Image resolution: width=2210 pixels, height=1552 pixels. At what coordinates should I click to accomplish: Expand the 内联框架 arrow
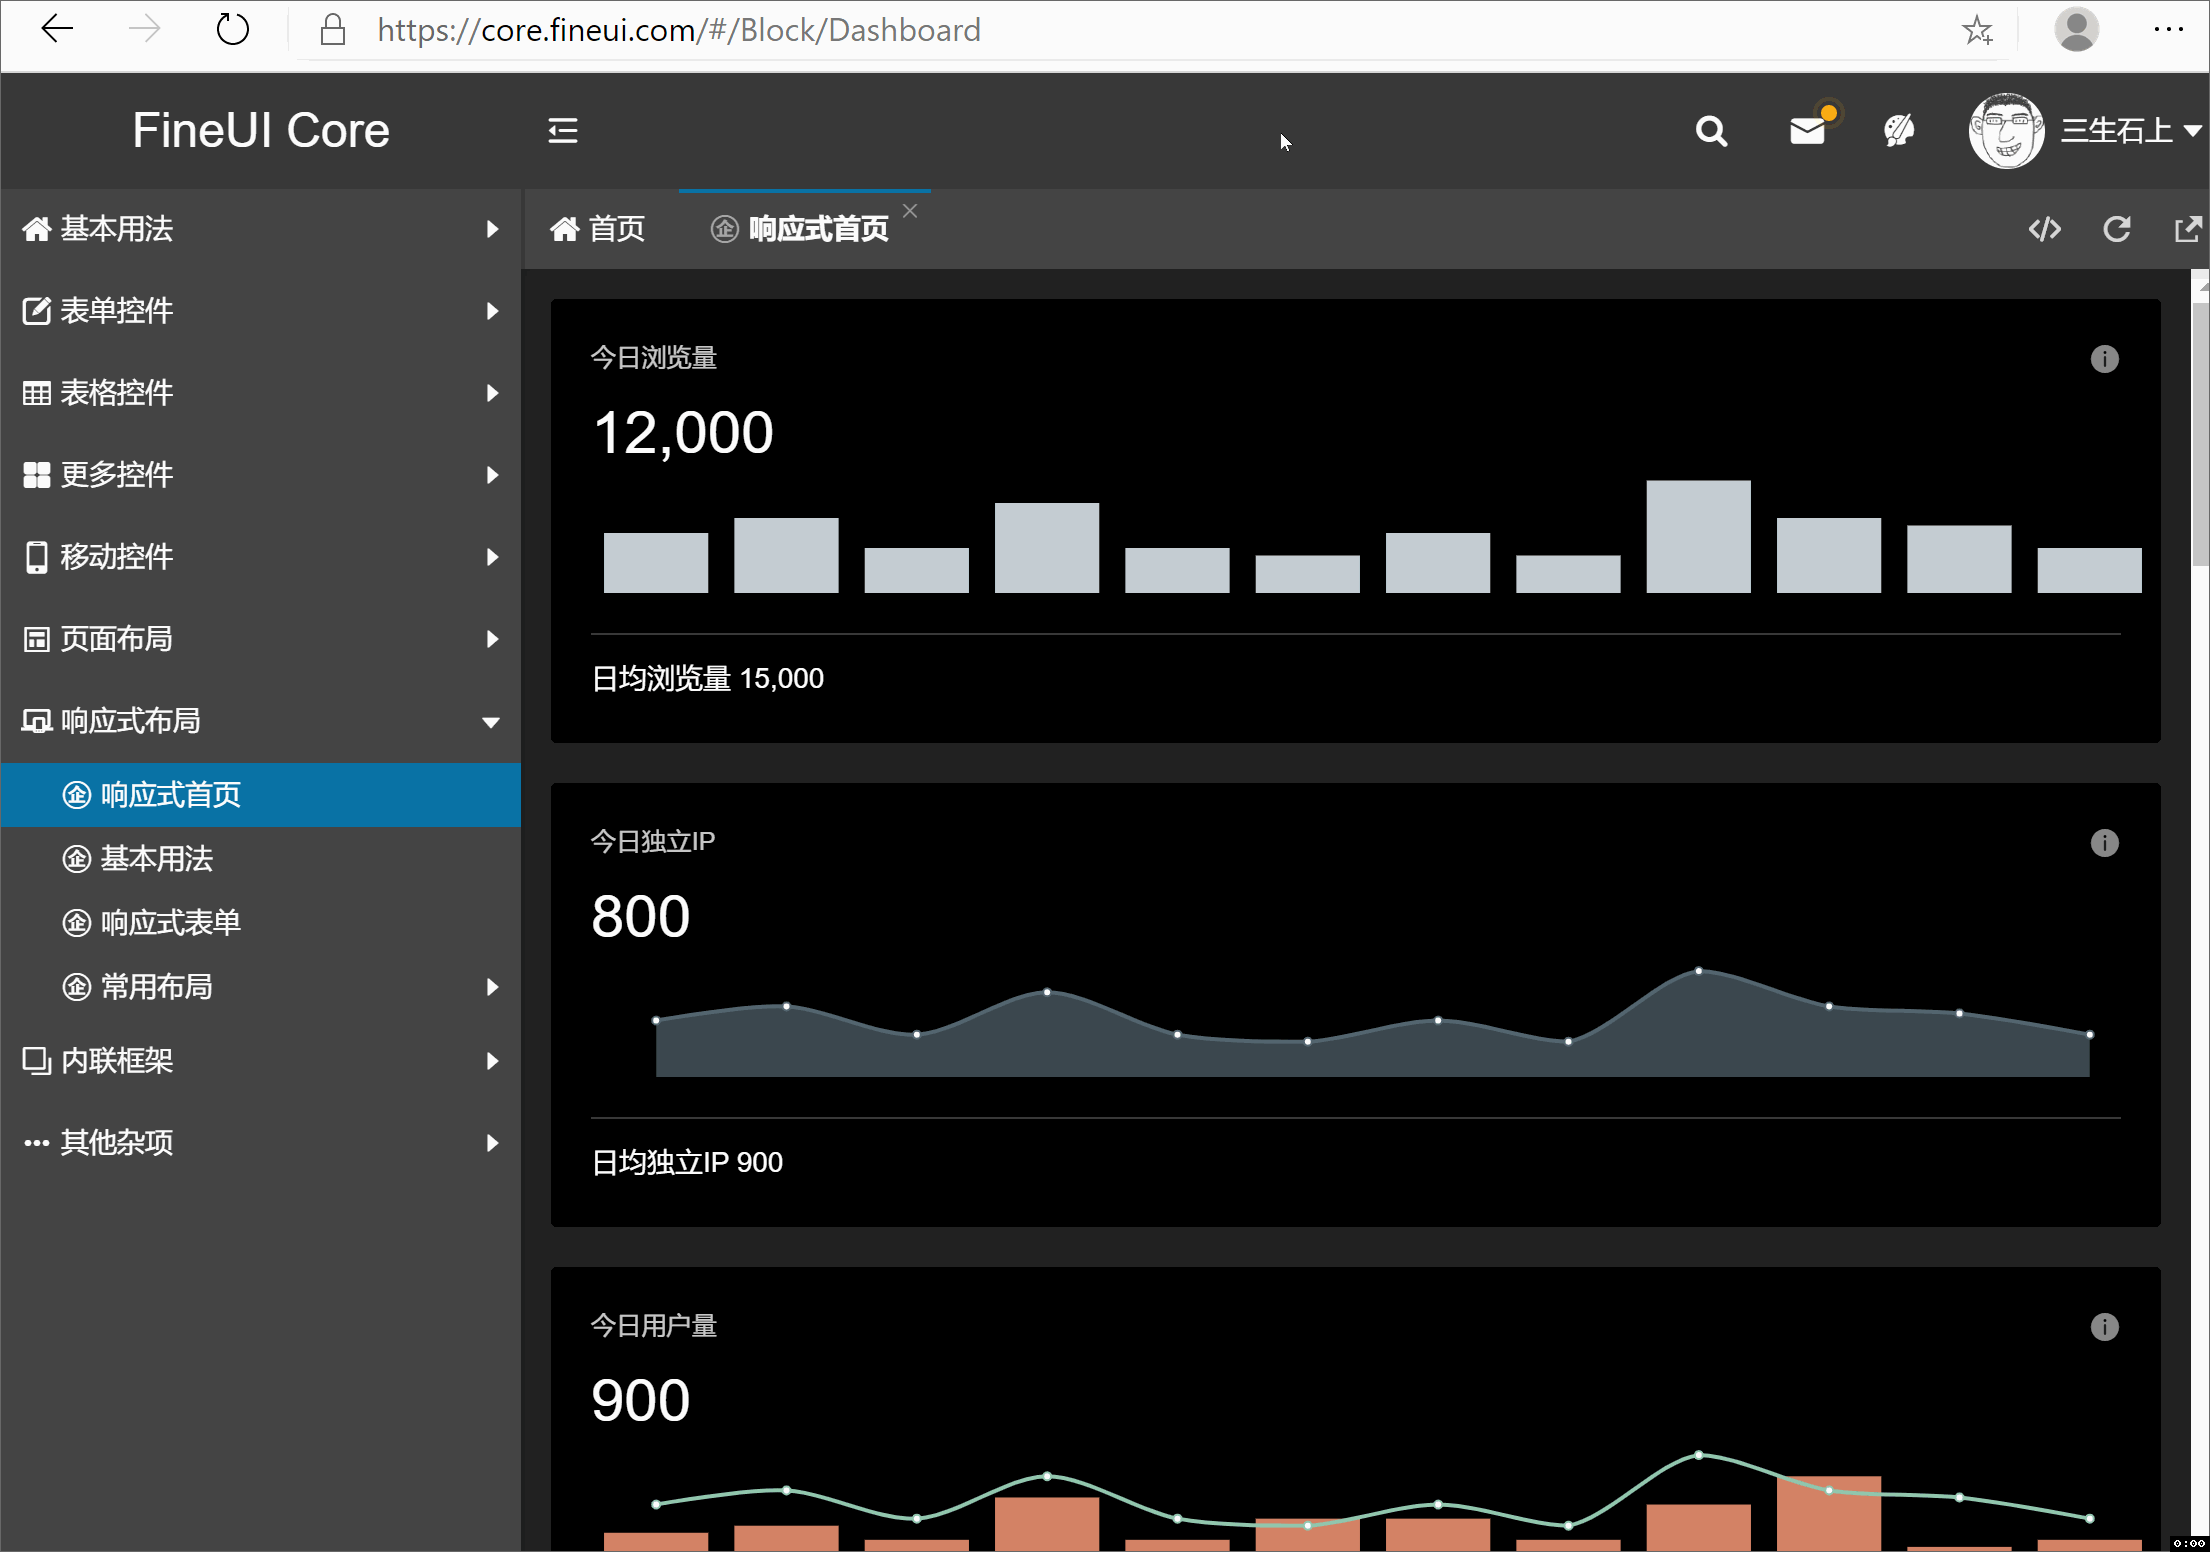tap(492, 1061)
